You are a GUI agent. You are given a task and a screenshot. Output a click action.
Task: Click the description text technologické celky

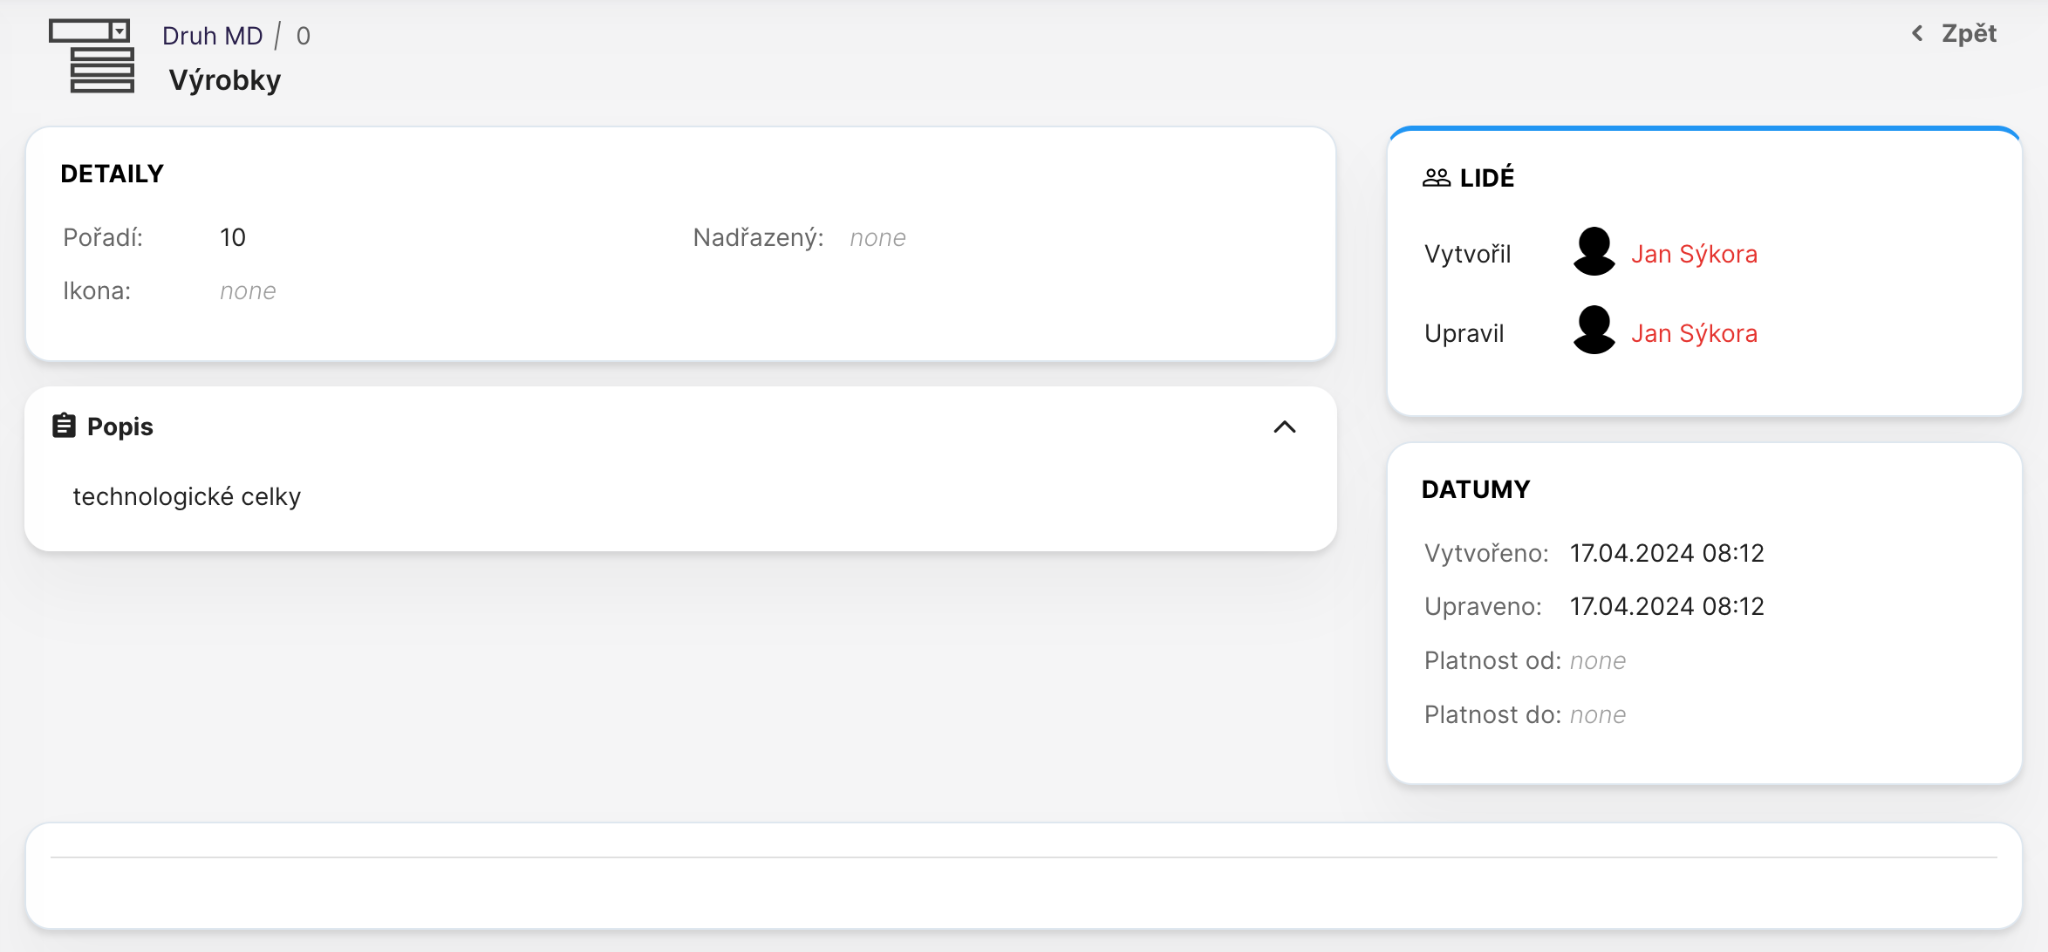pos(187,497)
